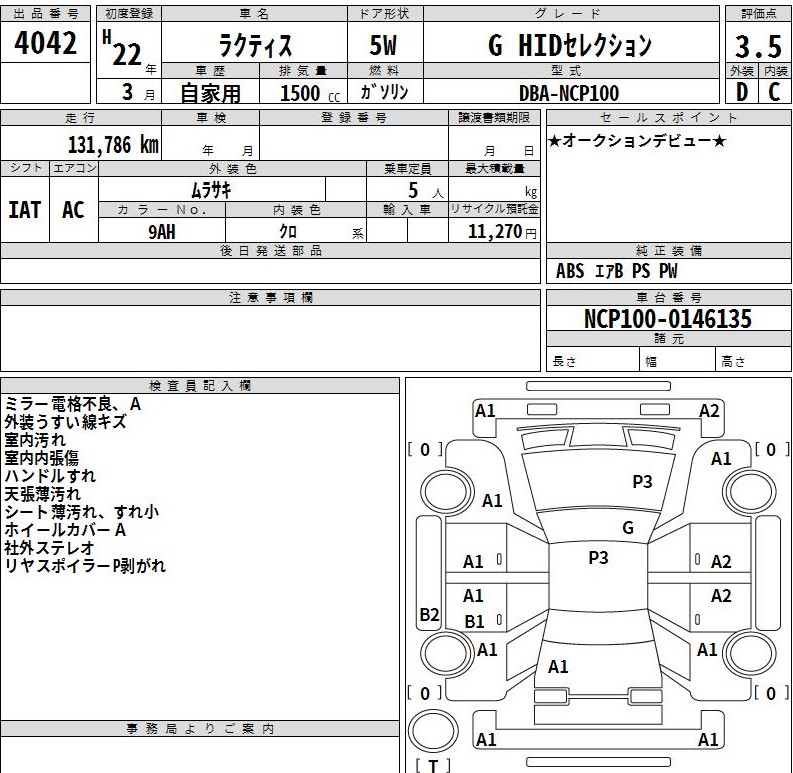
Task: Click the 車台番号 header
Action: (669, 298)
